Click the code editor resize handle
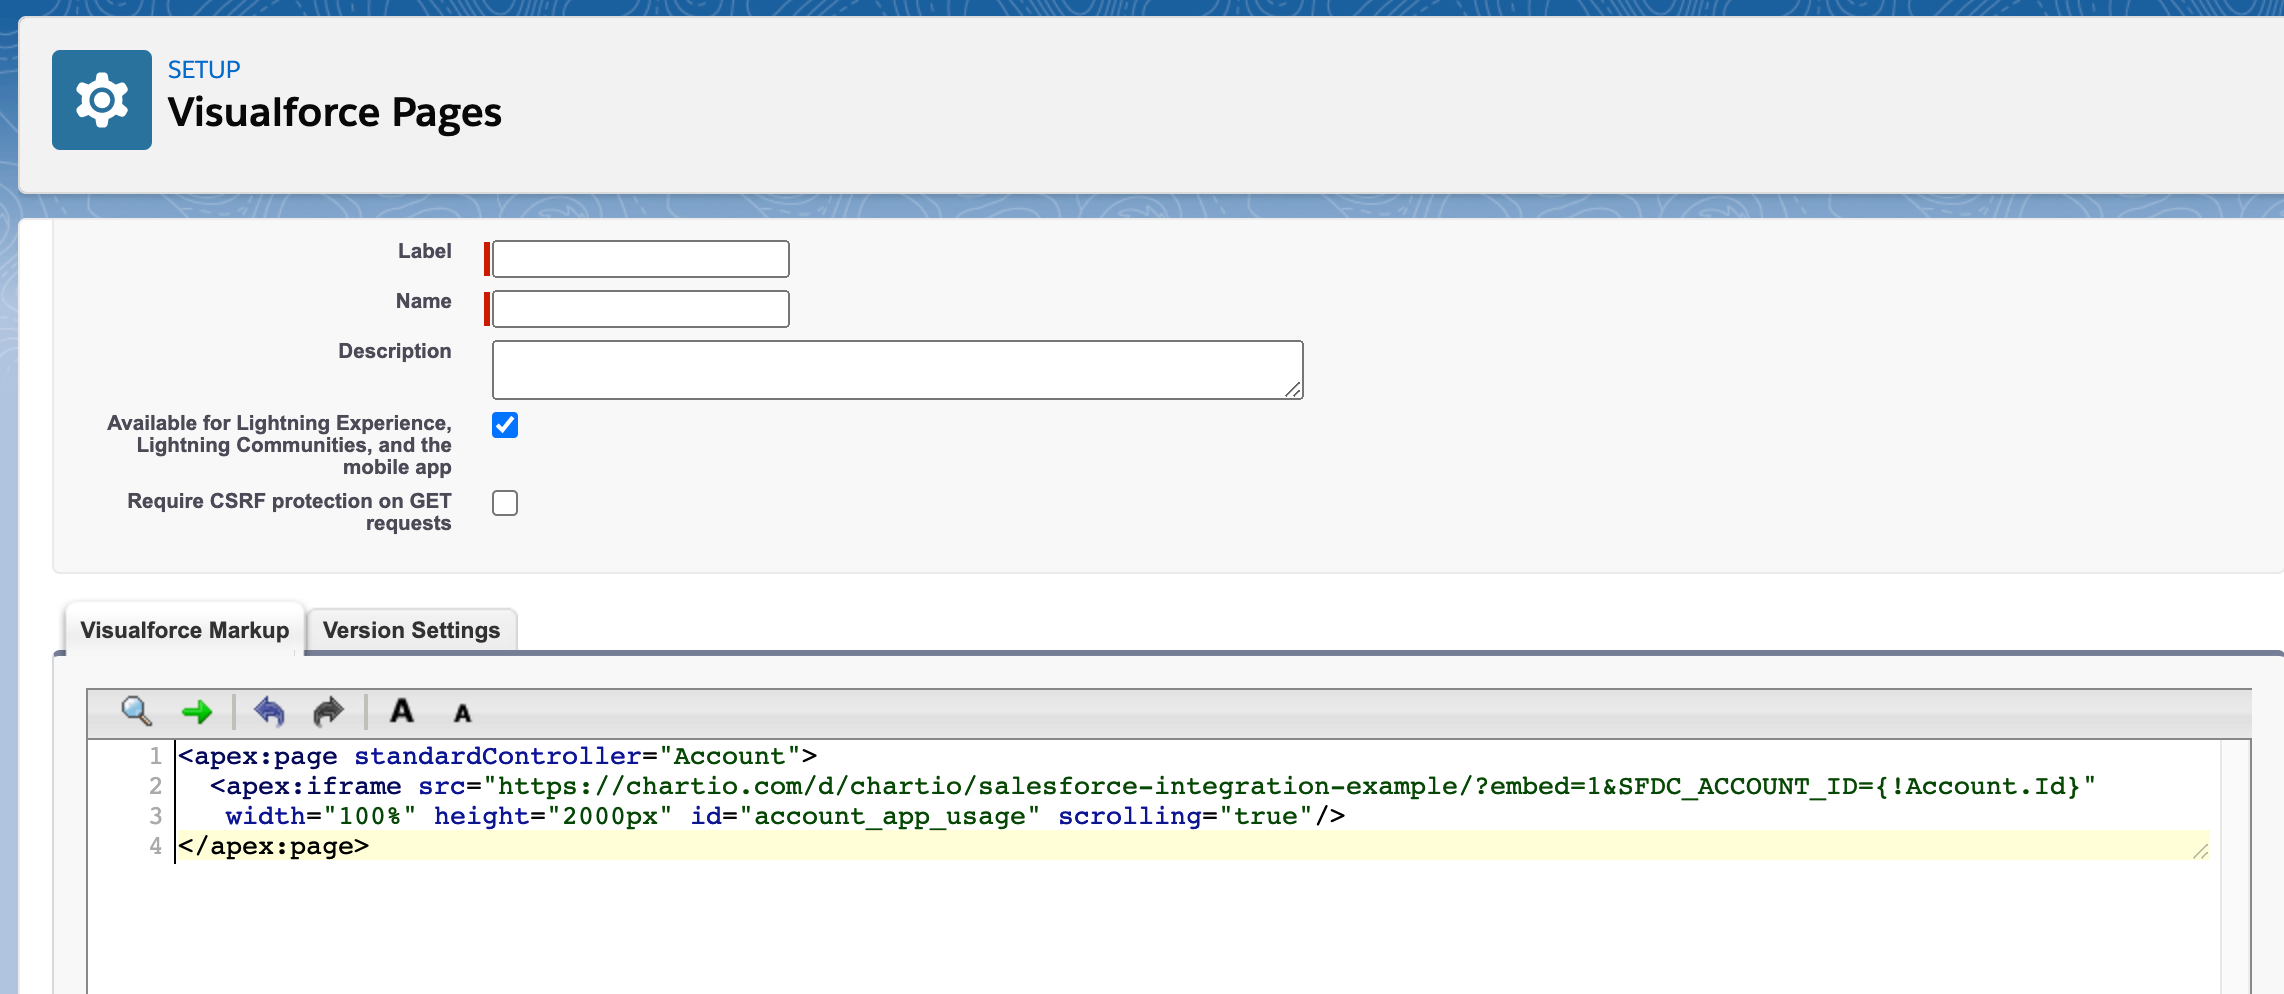This screenshot has width=2284, height=994. [2200, 851]
